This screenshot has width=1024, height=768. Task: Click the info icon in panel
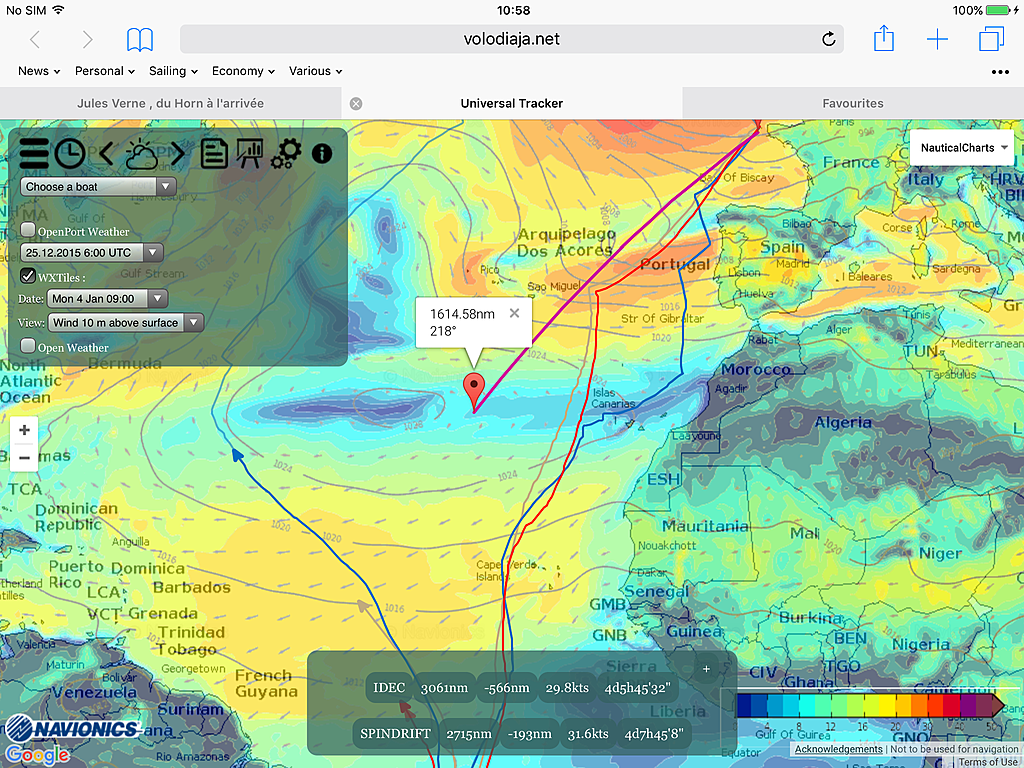pos(322,154)
